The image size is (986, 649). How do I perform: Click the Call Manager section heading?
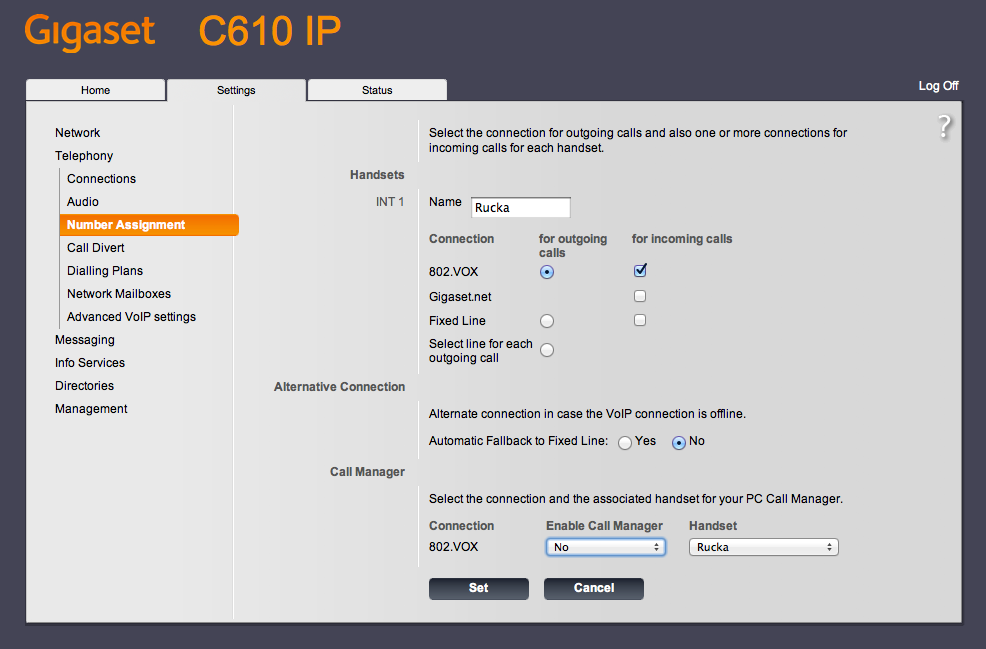pyautogui.click(x=367, y=472)
